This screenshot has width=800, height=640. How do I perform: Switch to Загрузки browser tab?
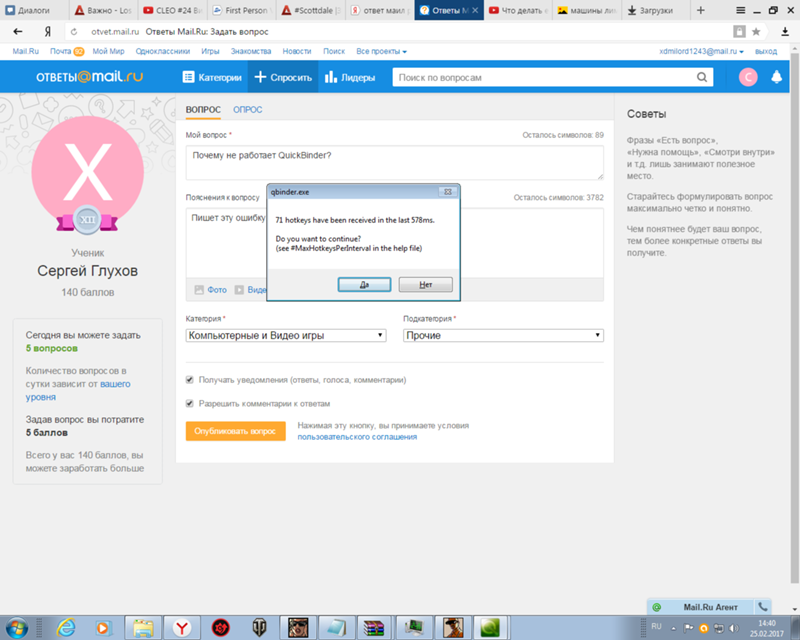656,10
